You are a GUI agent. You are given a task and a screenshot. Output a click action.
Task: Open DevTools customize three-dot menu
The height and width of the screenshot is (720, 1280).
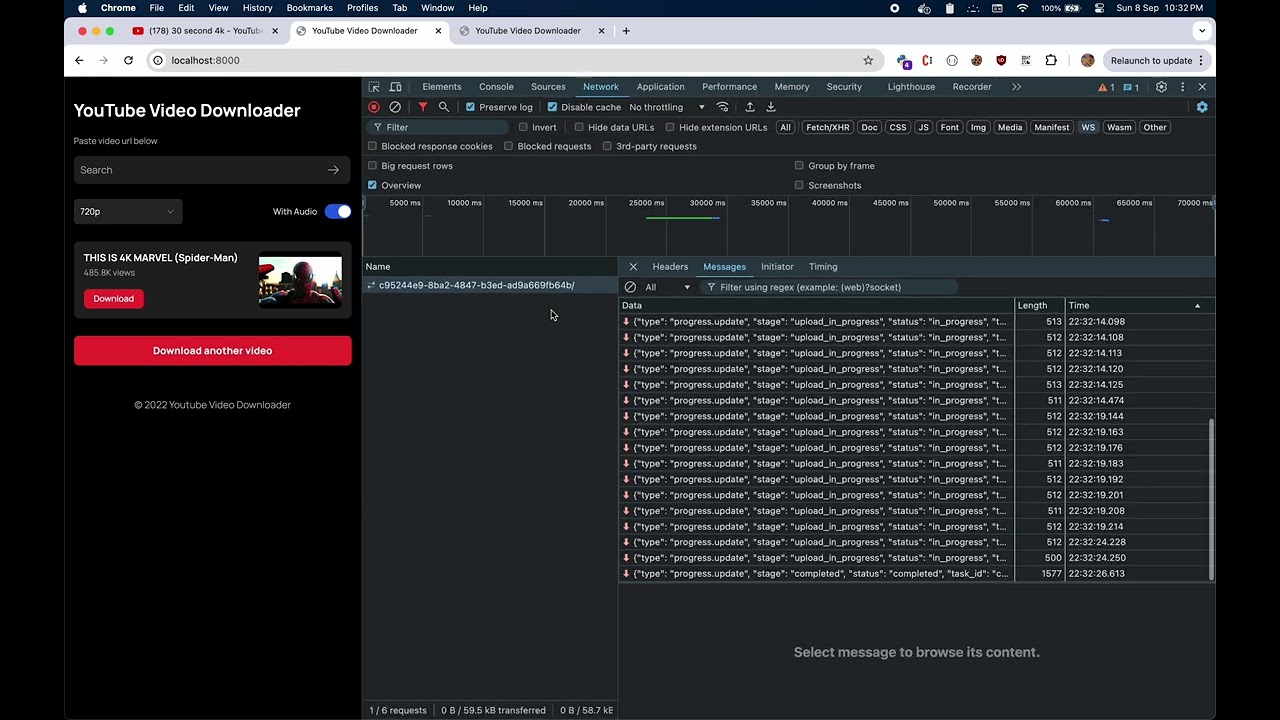[x=1182, y=87]
